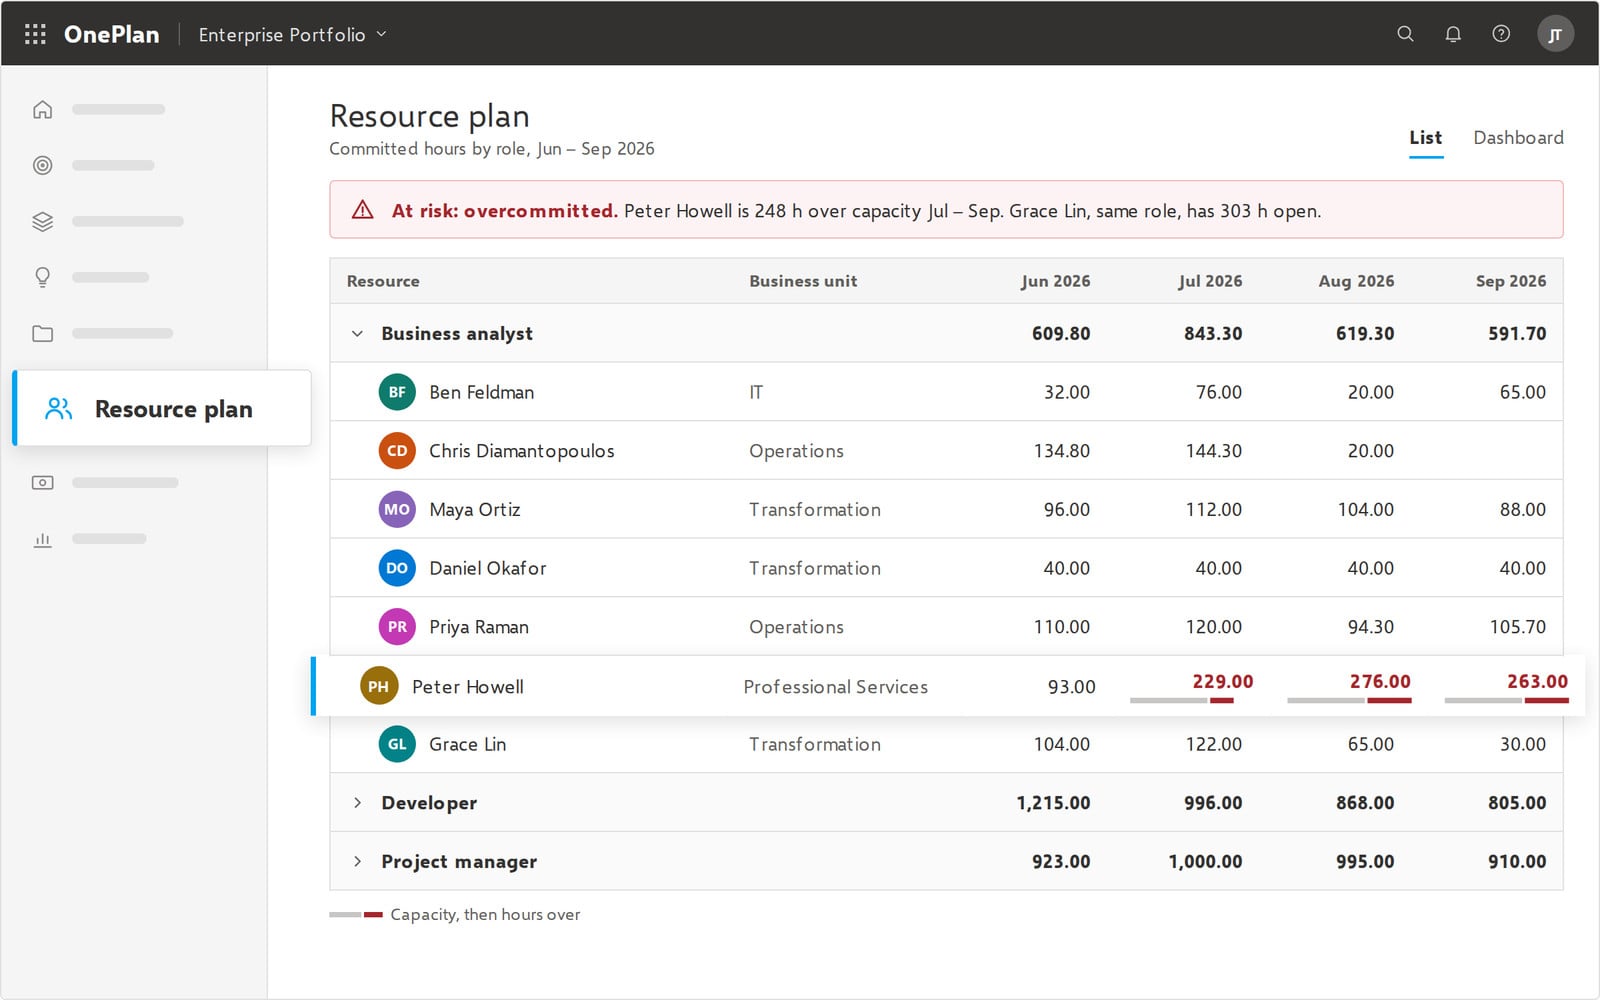This screenshot has height=1000, width=1600.
Task: Click Ben Feldman's BF avatar
Action: pyautogui.click(x=397, y=392)
